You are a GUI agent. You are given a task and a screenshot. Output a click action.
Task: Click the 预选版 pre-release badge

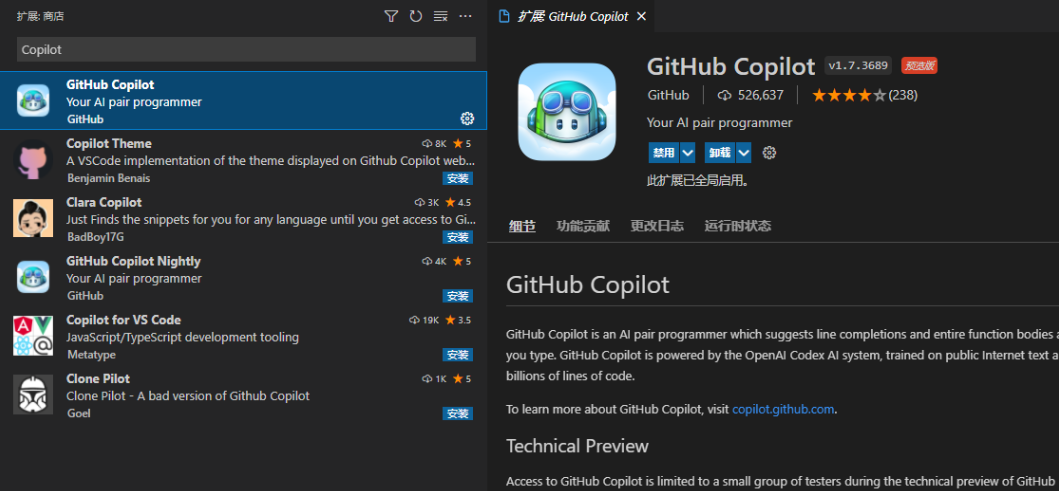[919, 66]
